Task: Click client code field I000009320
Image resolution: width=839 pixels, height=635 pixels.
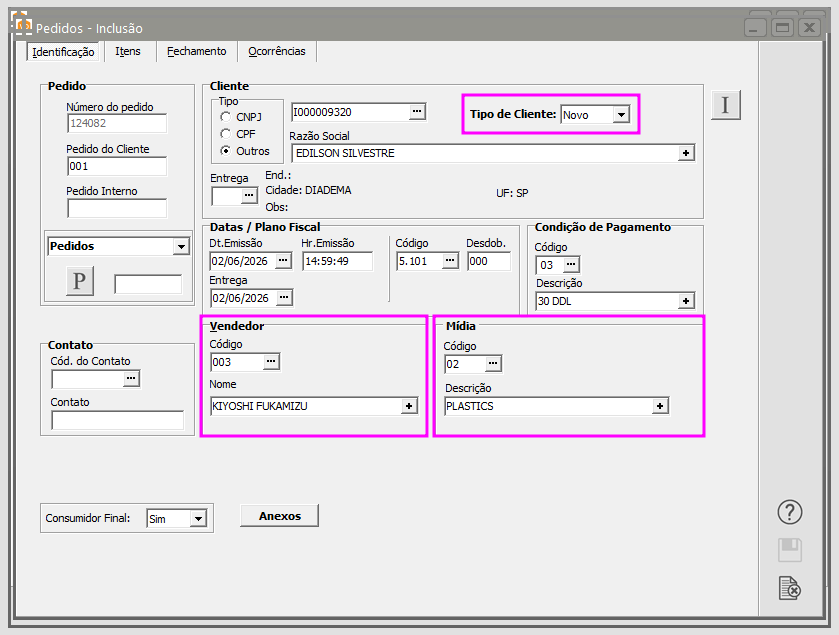Action: [x=350, y=112]
